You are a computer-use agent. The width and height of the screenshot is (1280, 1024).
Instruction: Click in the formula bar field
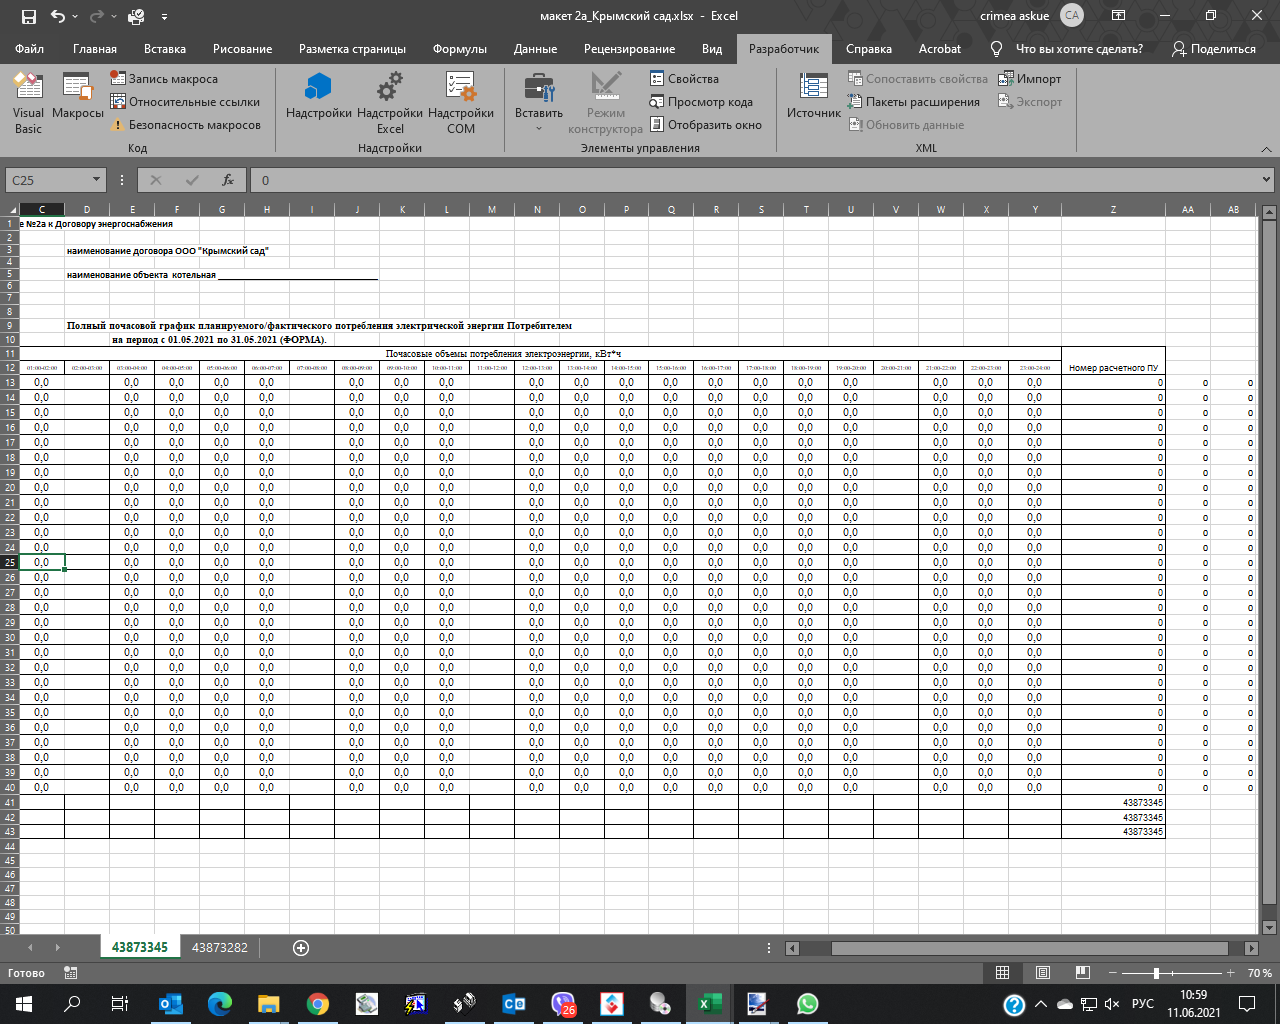click(755, 180)
